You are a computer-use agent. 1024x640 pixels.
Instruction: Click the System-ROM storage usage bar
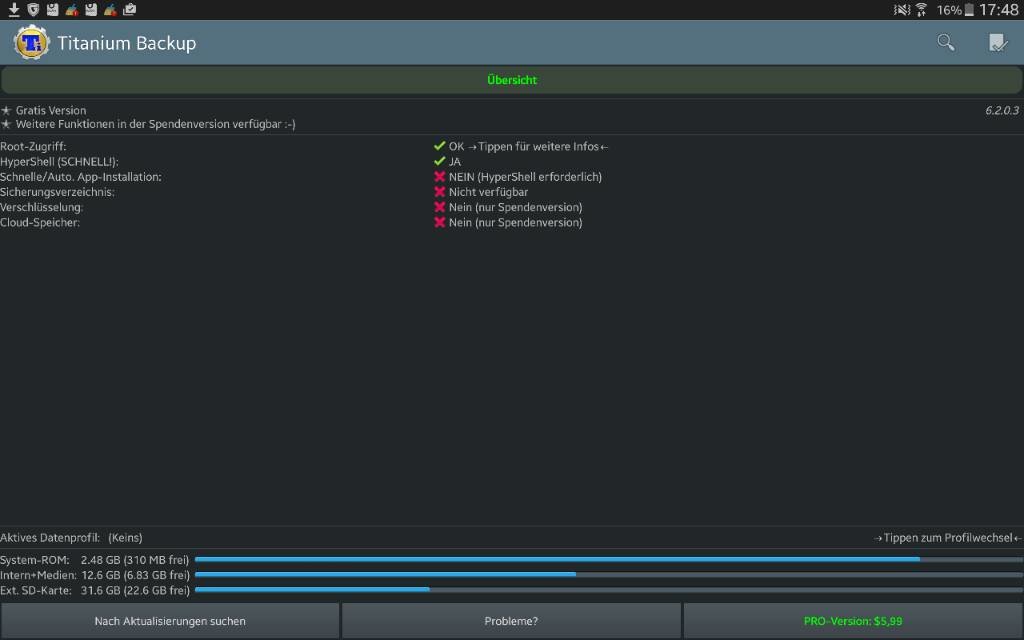click(x=609, y=560)
